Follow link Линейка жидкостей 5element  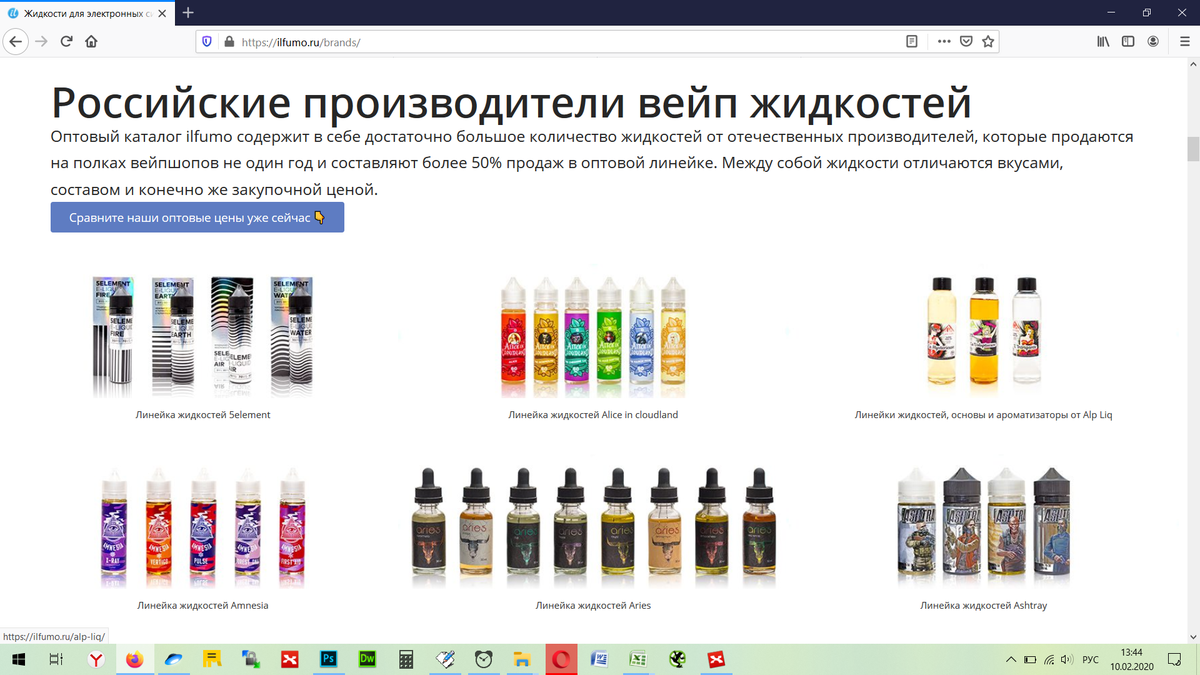[203, 414]
